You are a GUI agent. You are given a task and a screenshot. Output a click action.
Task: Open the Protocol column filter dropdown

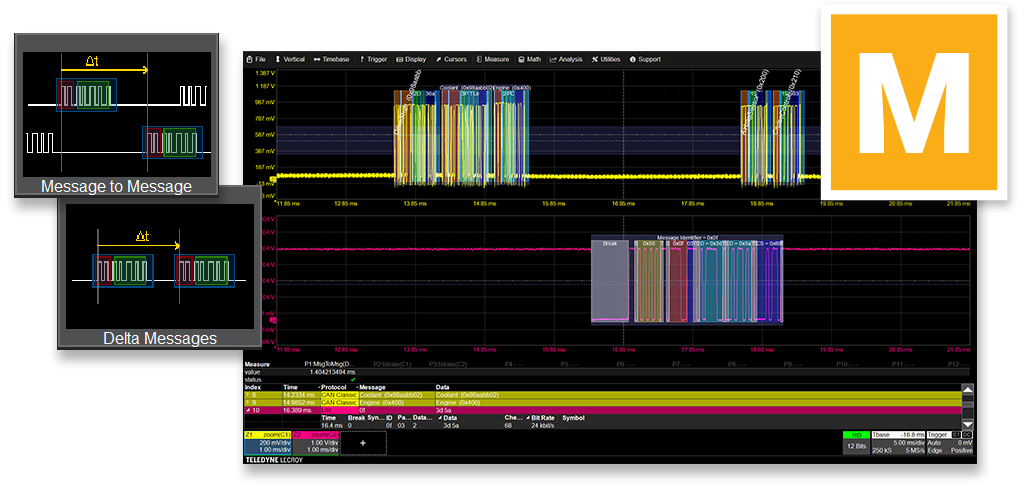click(x=358, y=387)
